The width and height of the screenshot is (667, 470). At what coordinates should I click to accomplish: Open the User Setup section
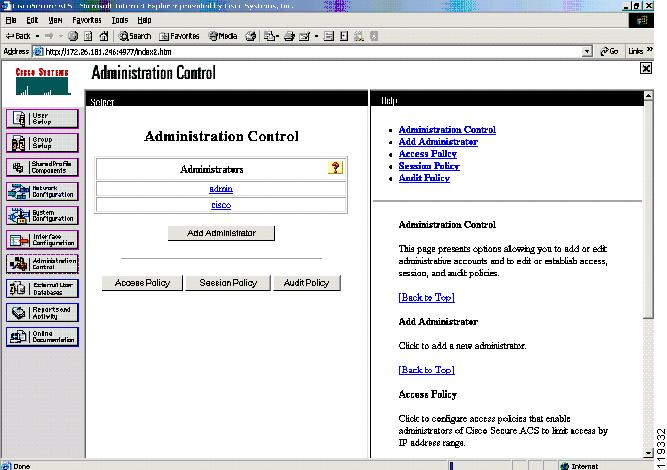[42, 118]
